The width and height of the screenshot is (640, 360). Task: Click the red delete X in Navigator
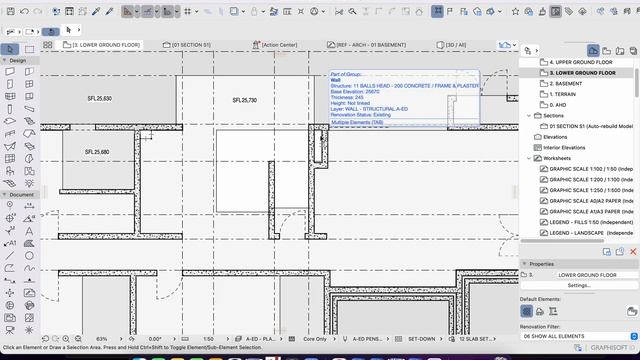coord(633,252)
